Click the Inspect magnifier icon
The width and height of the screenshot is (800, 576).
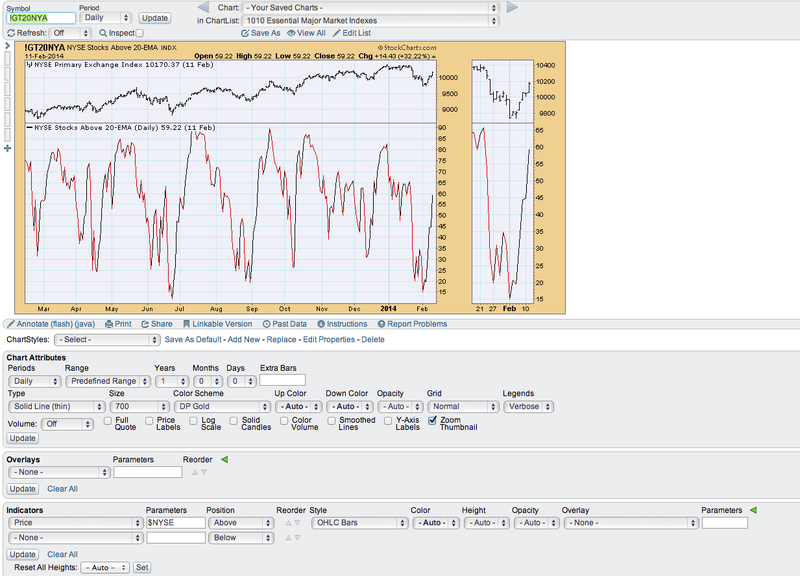[x=103, y=33]
